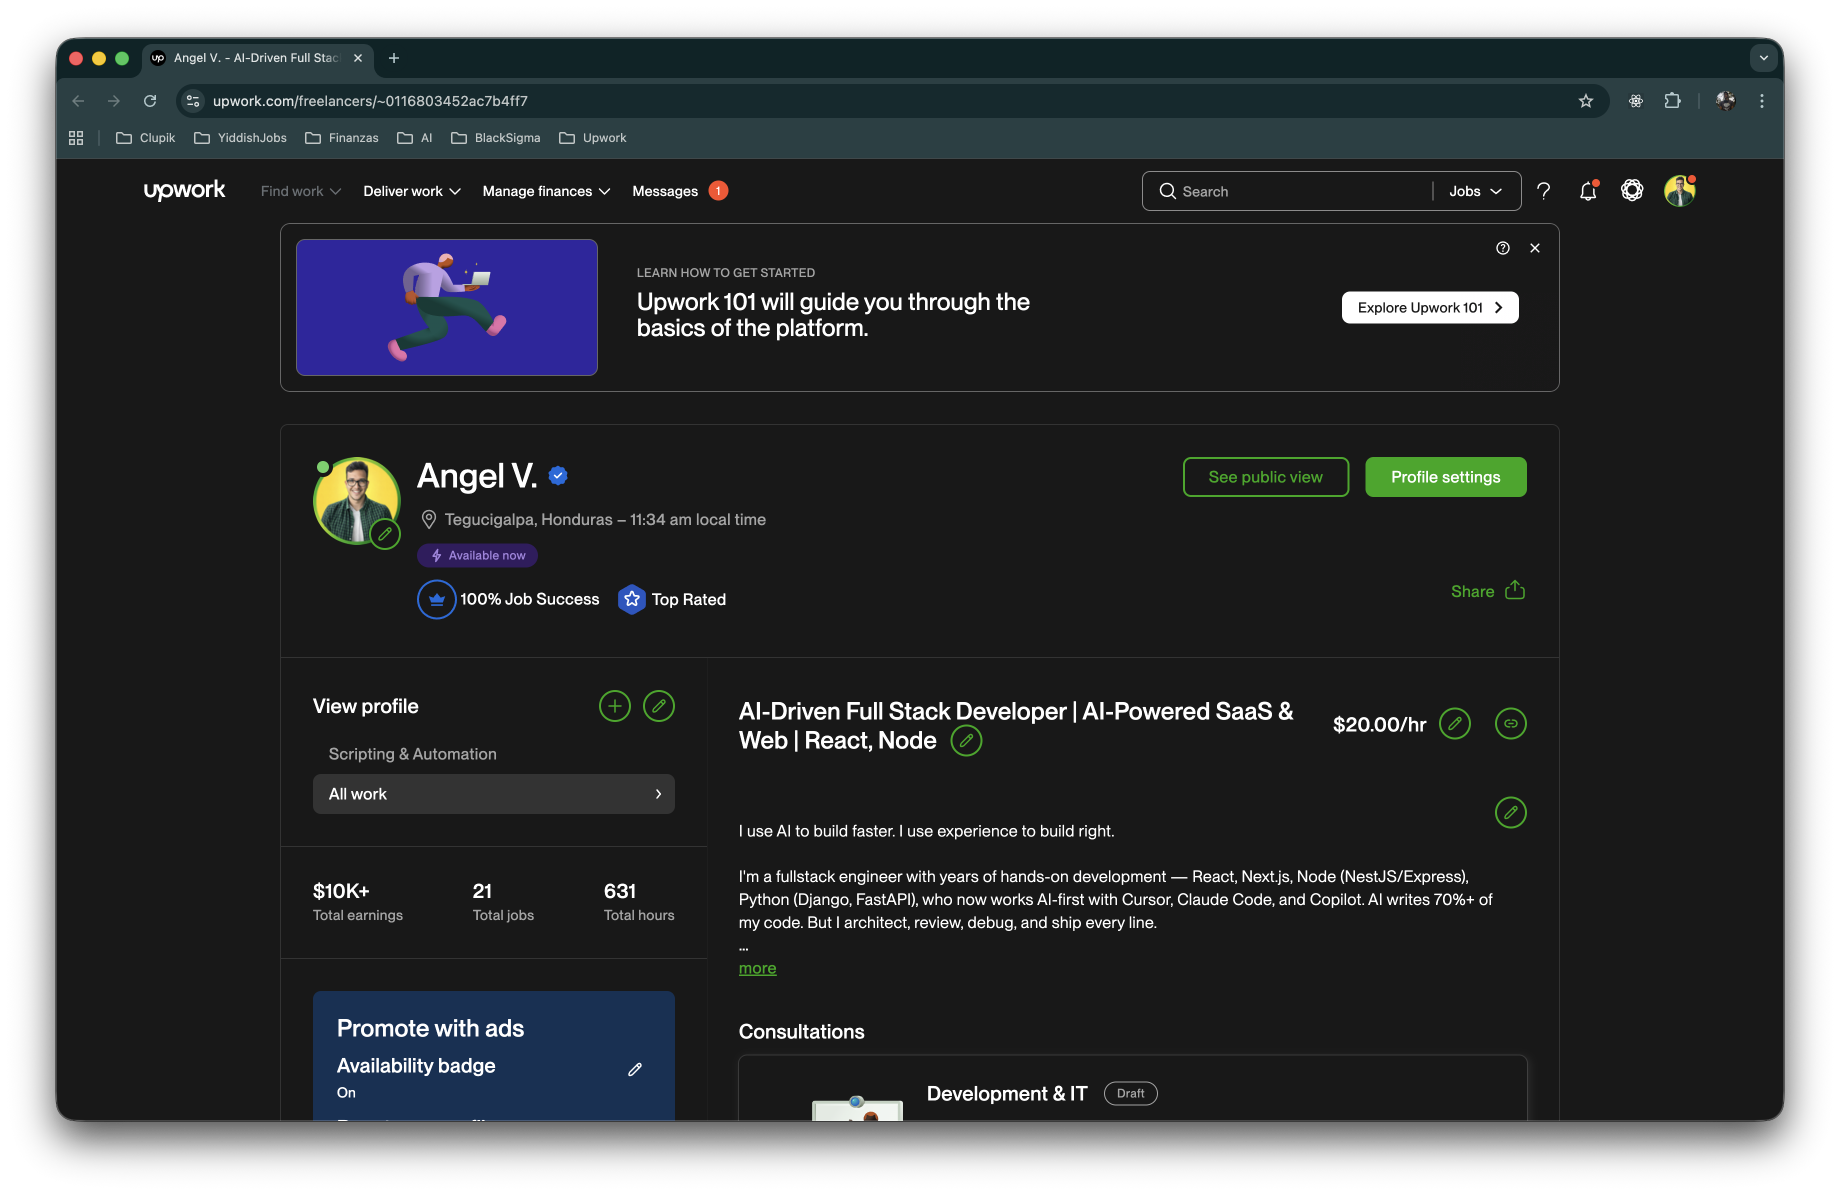Click the Share upload icon
The height and width of the screenshot is (1195, 1840).
pos(1515,590)
